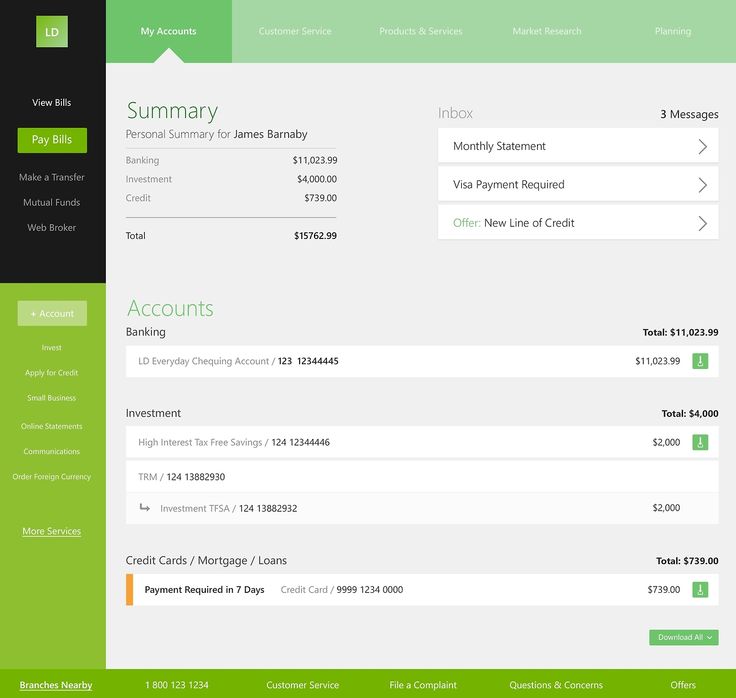Click the credit Total: $739.00 label

pyautogui.click(x=687, y=561)
